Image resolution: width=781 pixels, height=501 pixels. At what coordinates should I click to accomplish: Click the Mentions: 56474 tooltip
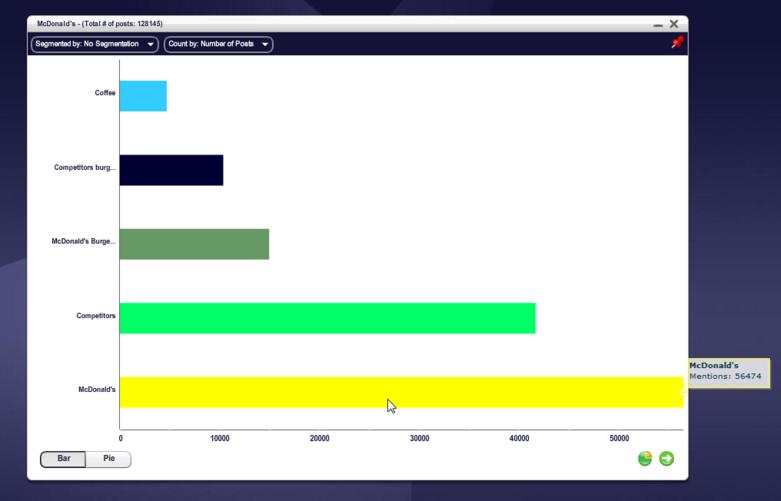pyautogui.click(x=729, y=372)
